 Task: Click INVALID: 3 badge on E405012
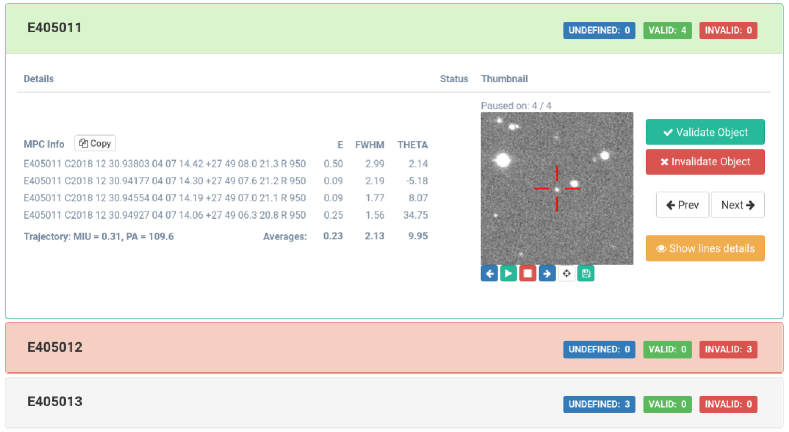coord(728,350)
